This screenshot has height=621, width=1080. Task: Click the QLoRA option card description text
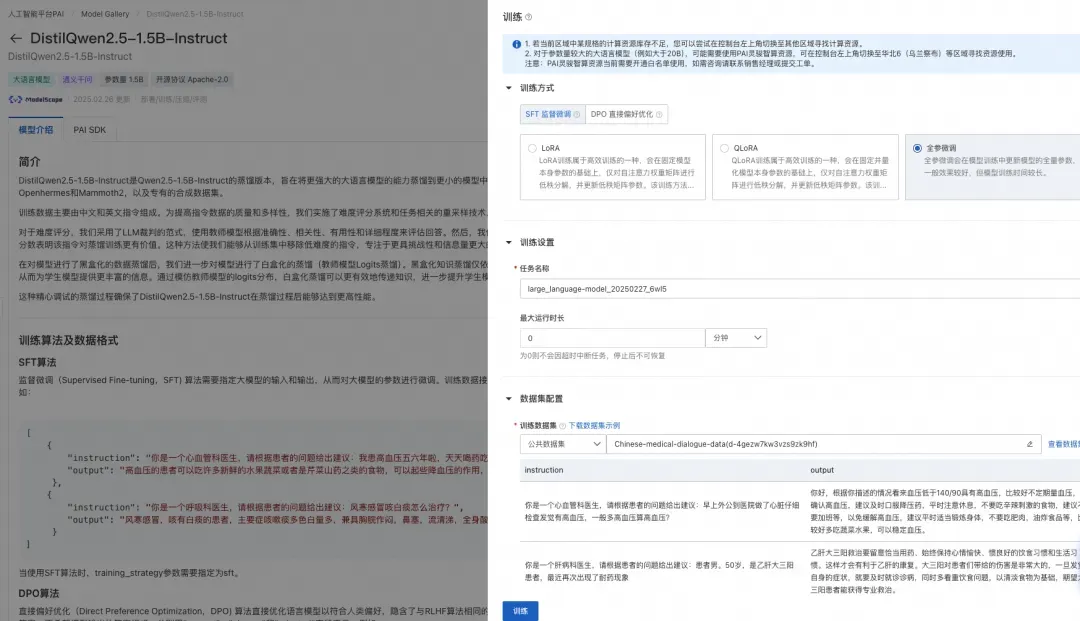click(x=809, y=173)
